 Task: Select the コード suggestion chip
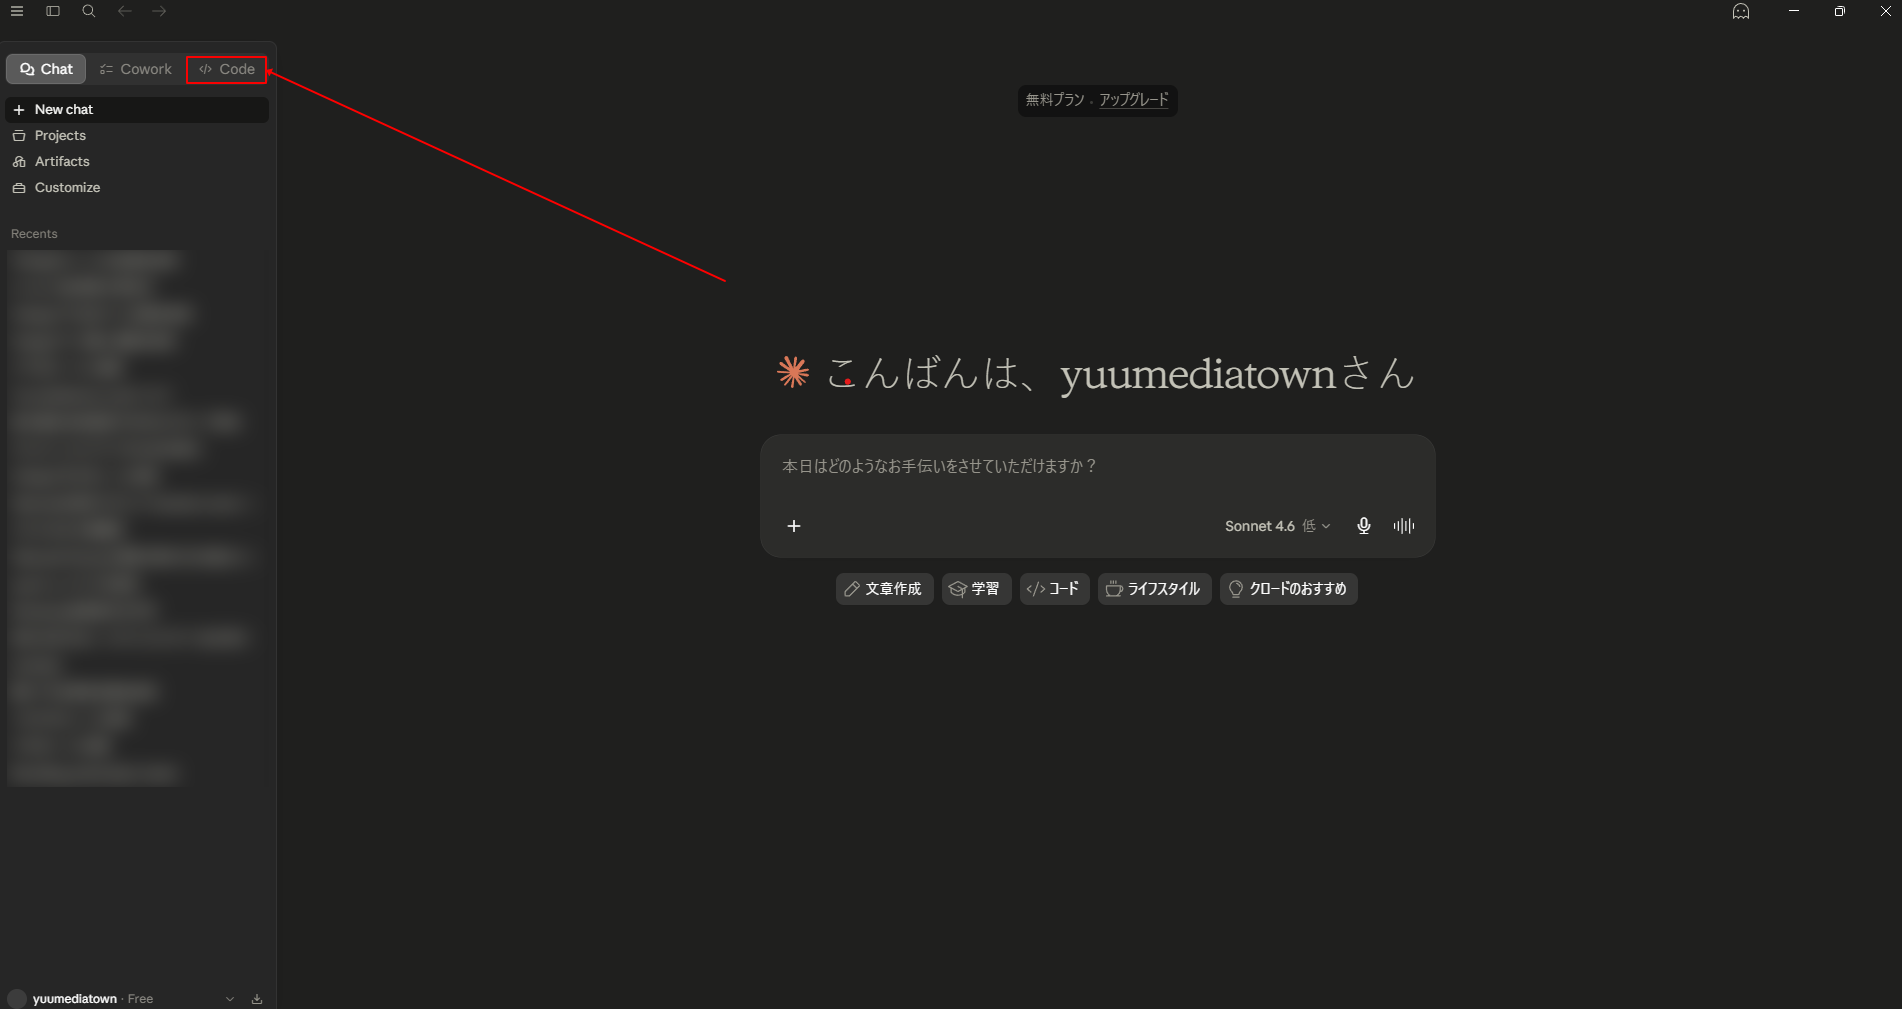click(1054, 589)
